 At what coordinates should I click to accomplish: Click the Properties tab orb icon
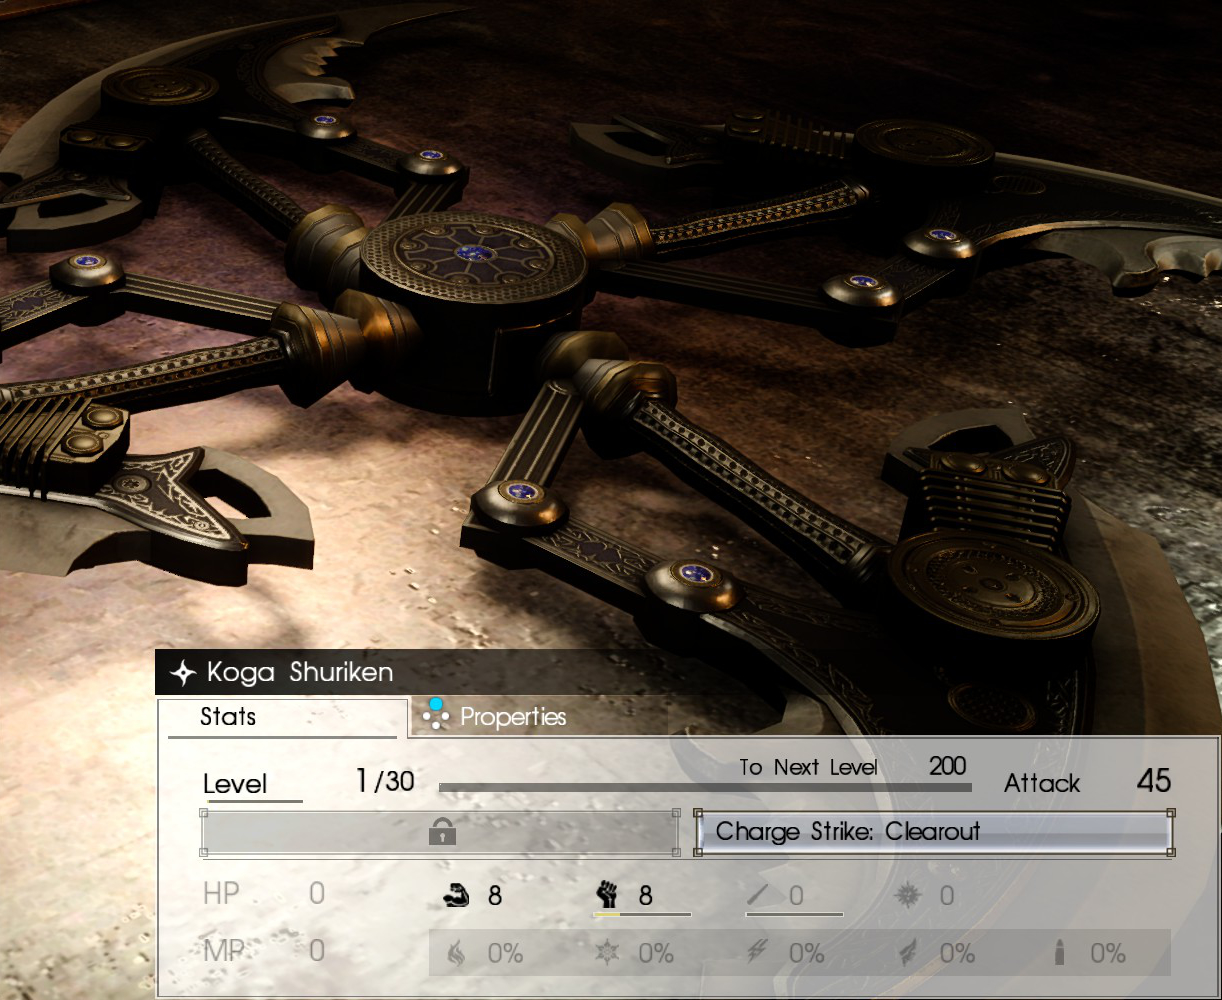(x=435, y=715)
